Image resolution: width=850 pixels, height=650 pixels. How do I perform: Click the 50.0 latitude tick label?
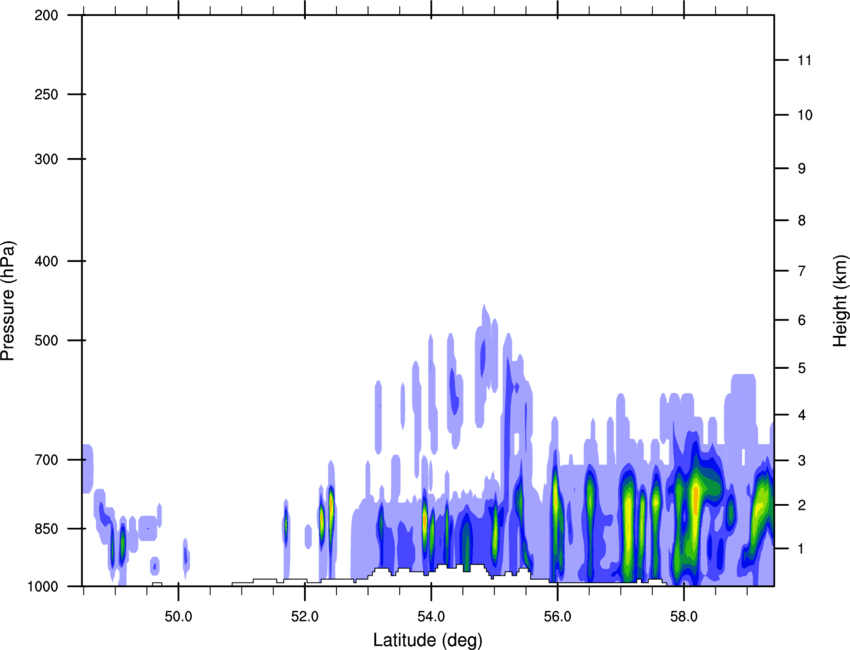[x=179, y=616]
